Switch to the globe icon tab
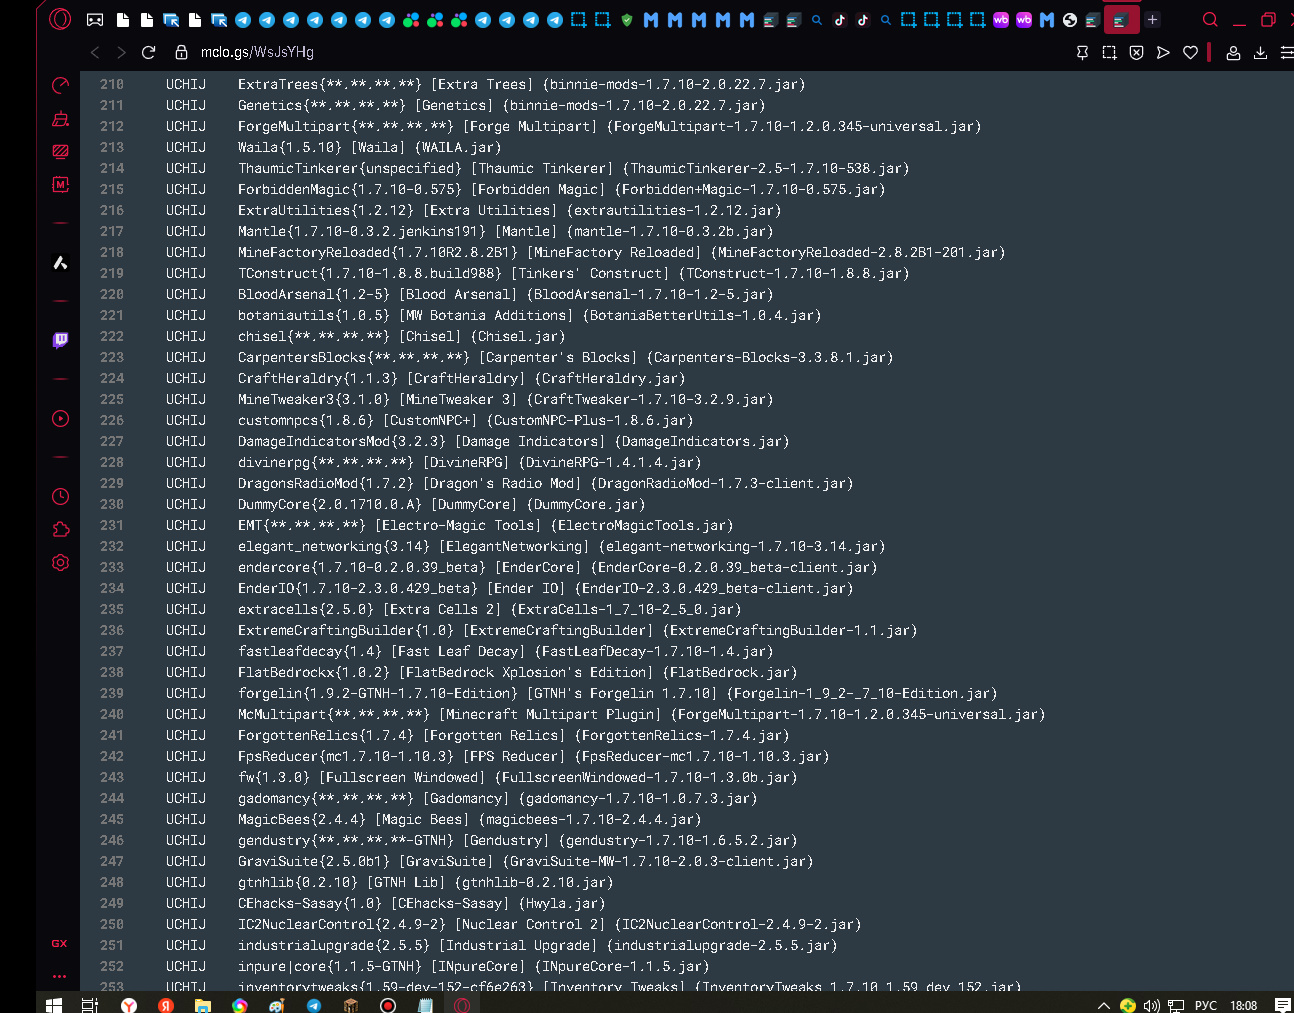Screen dimensions: 1294x1013 [x=1070, y=19]
